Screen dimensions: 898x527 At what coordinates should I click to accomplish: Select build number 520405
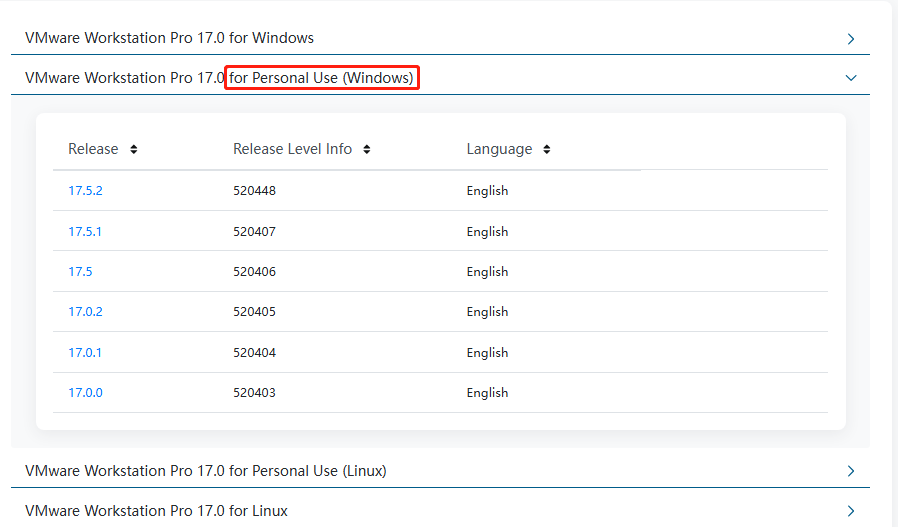tap(254, 312)
